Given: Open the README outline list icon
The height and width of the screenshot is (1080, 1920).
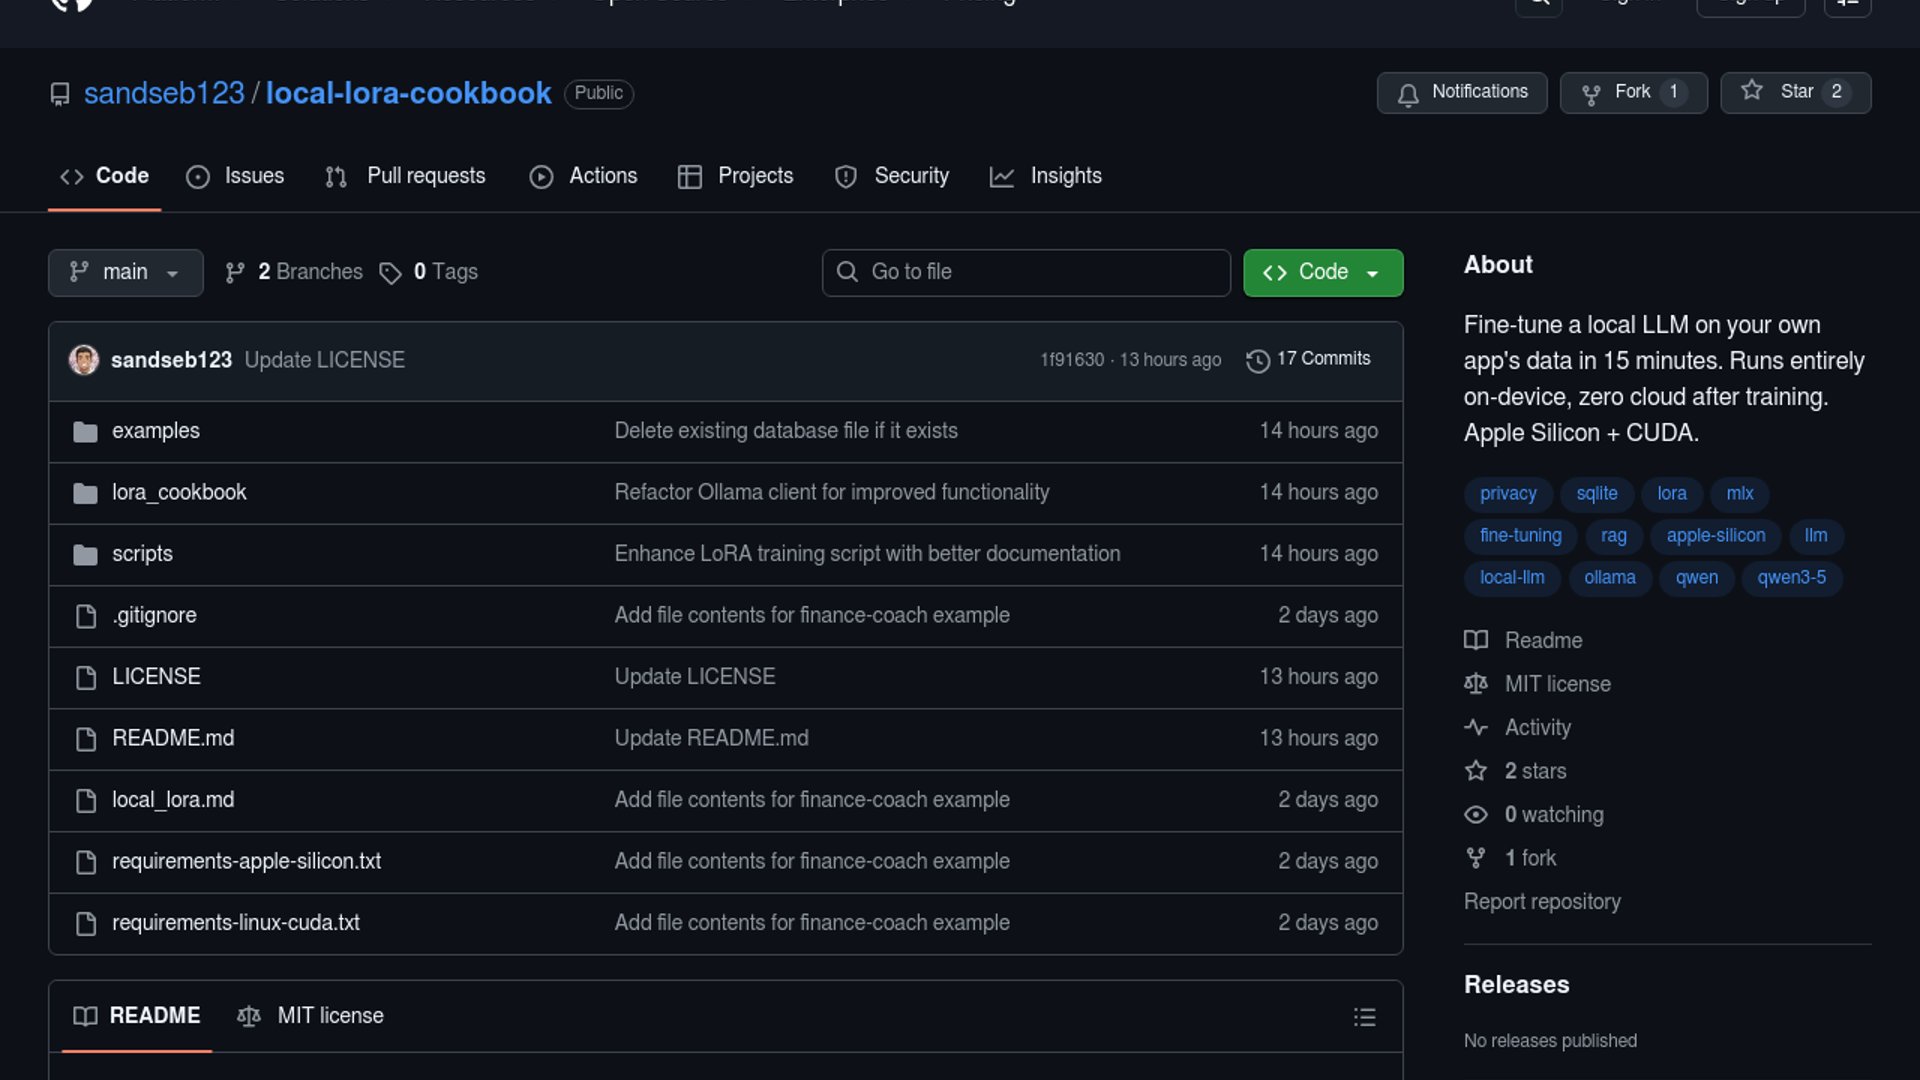Looking at the screenshot, I should coord(1364,1017).
